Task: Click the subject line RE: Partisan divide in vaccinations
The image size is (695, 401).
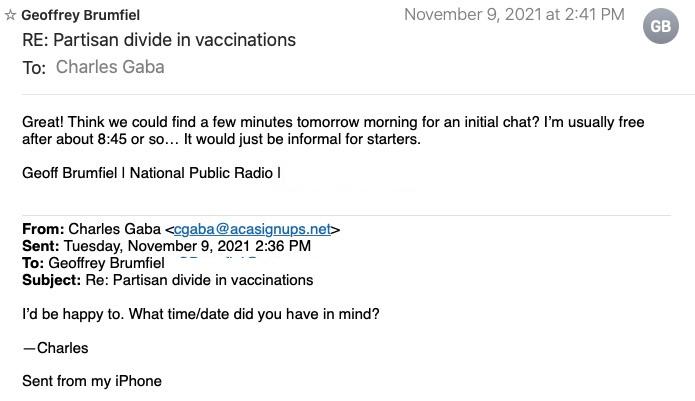Action: point(159,40)
